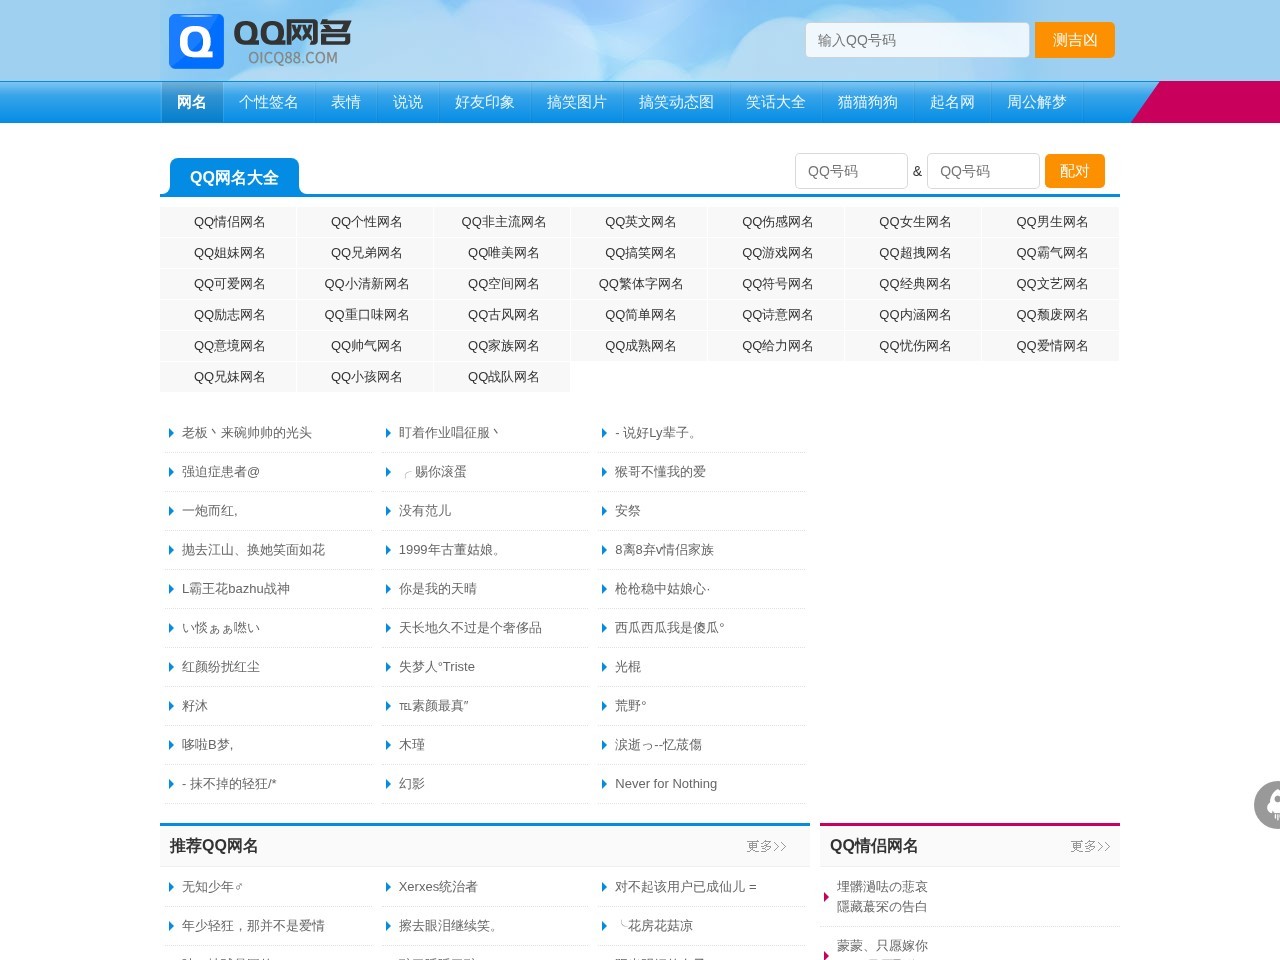Open the 搞笑动态图 nav item
1280x960 pixels.
(x=677, y=102)
